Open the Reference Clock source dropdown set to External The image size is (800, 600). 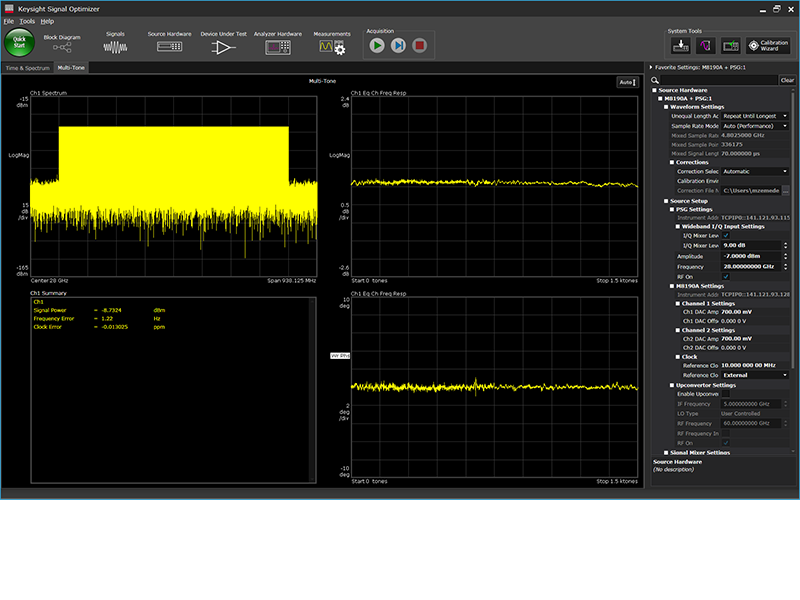coord(755,375)
